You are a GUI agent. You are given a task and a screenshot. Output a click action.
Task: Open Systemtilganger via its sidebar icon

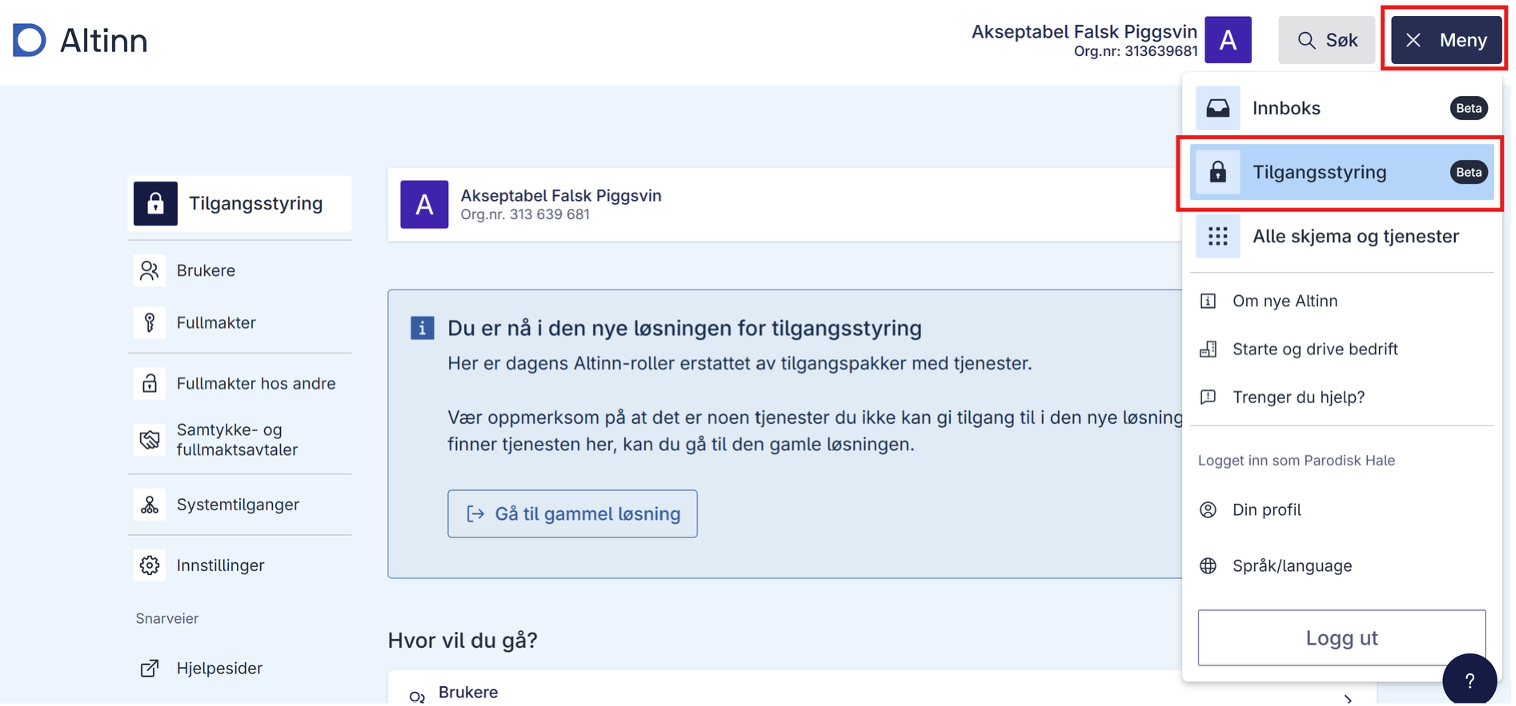(x=149, y=504)
